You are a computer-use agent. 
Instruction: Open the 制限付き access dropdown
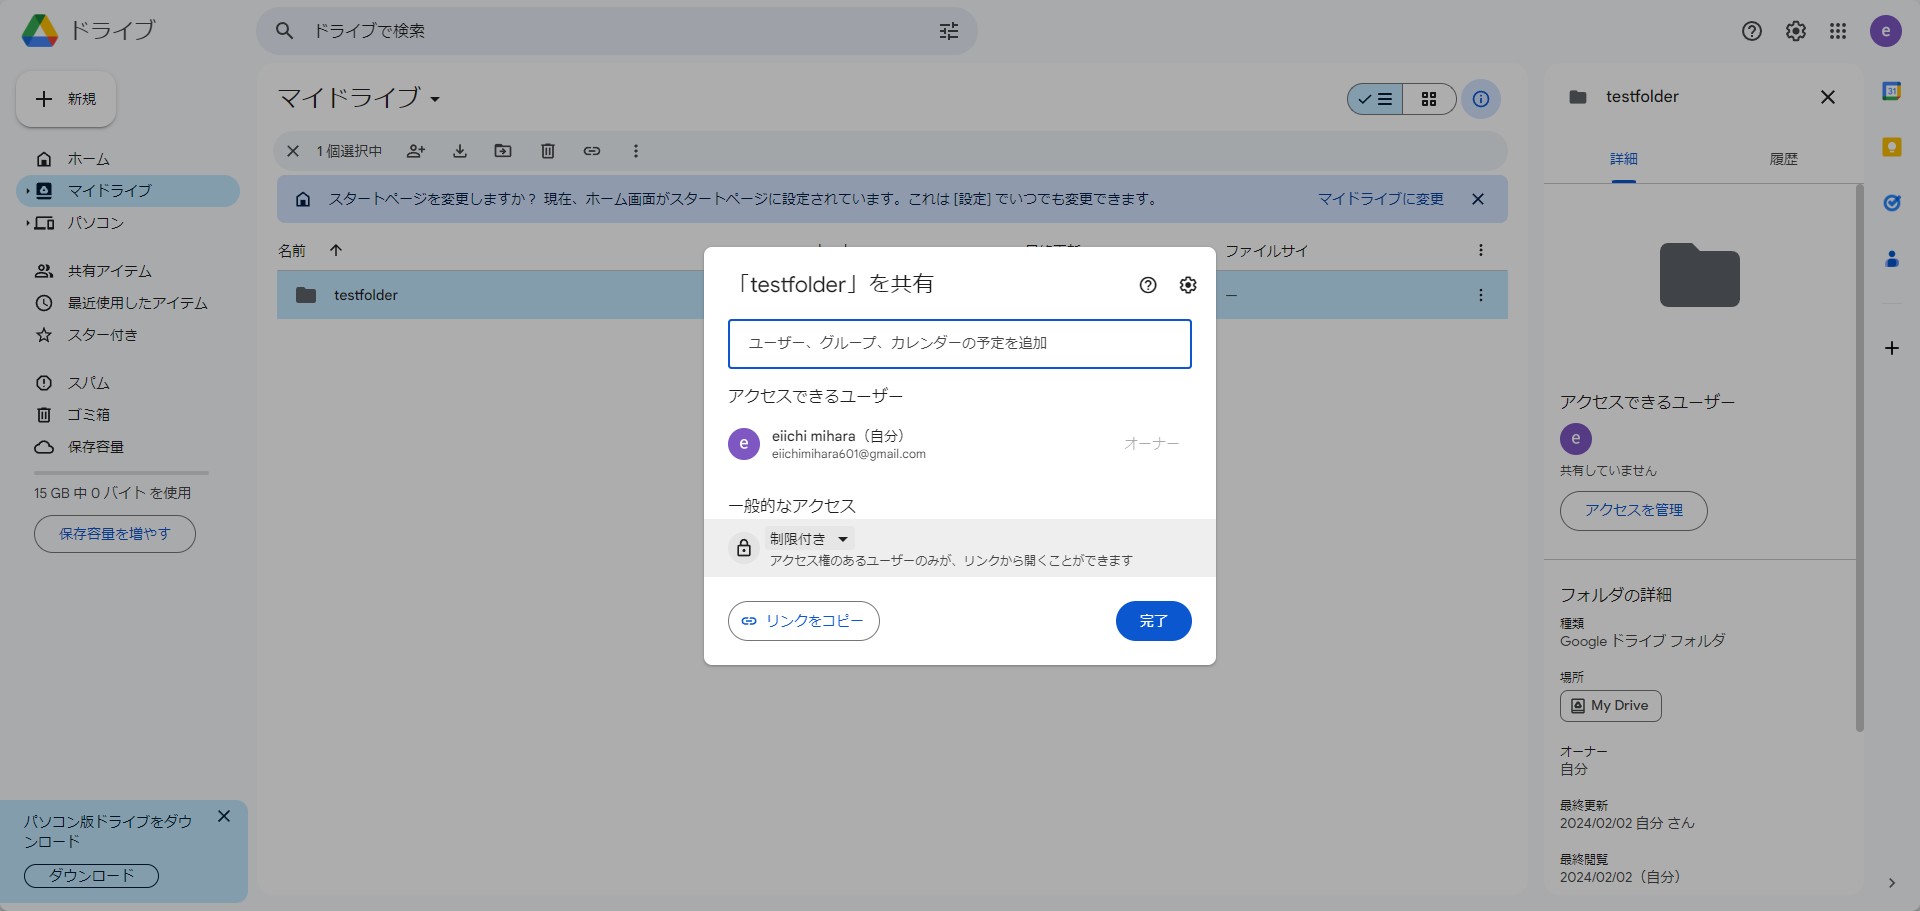pos(810,539)
